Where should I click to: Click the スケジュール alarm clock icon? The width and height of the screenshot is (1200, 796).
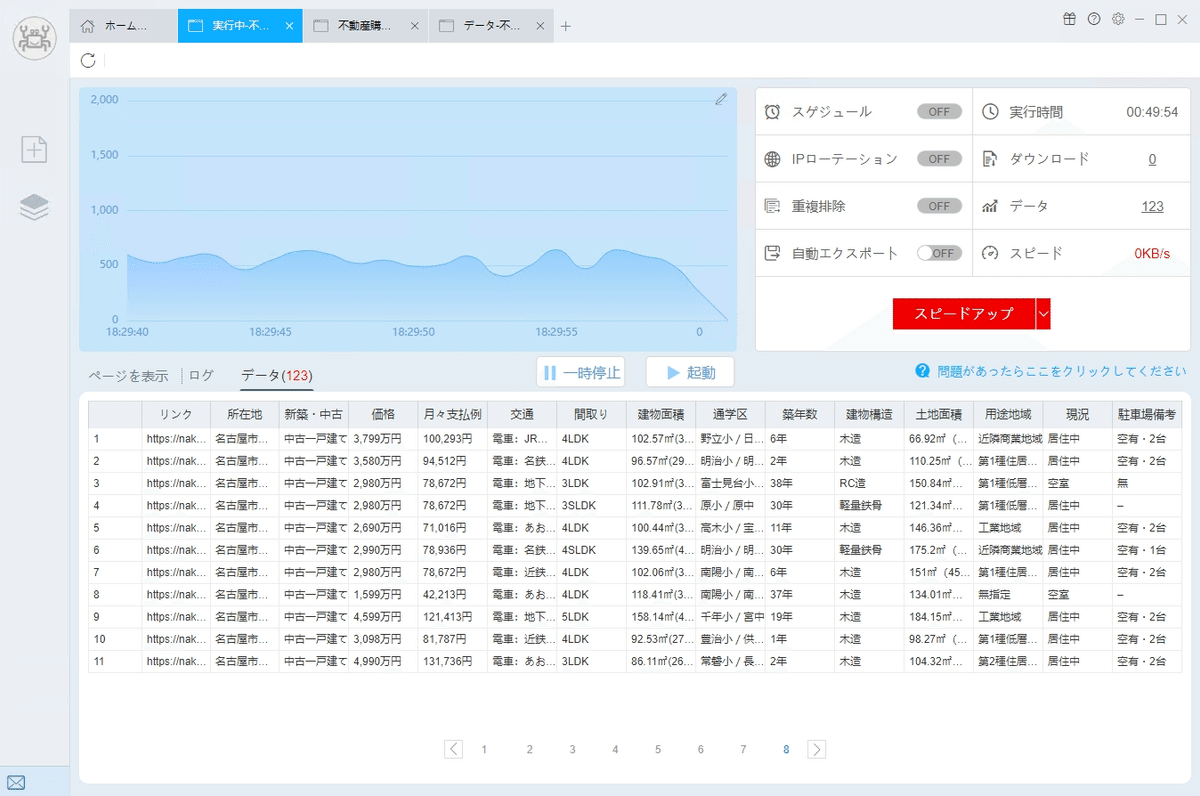click(772, 112)
